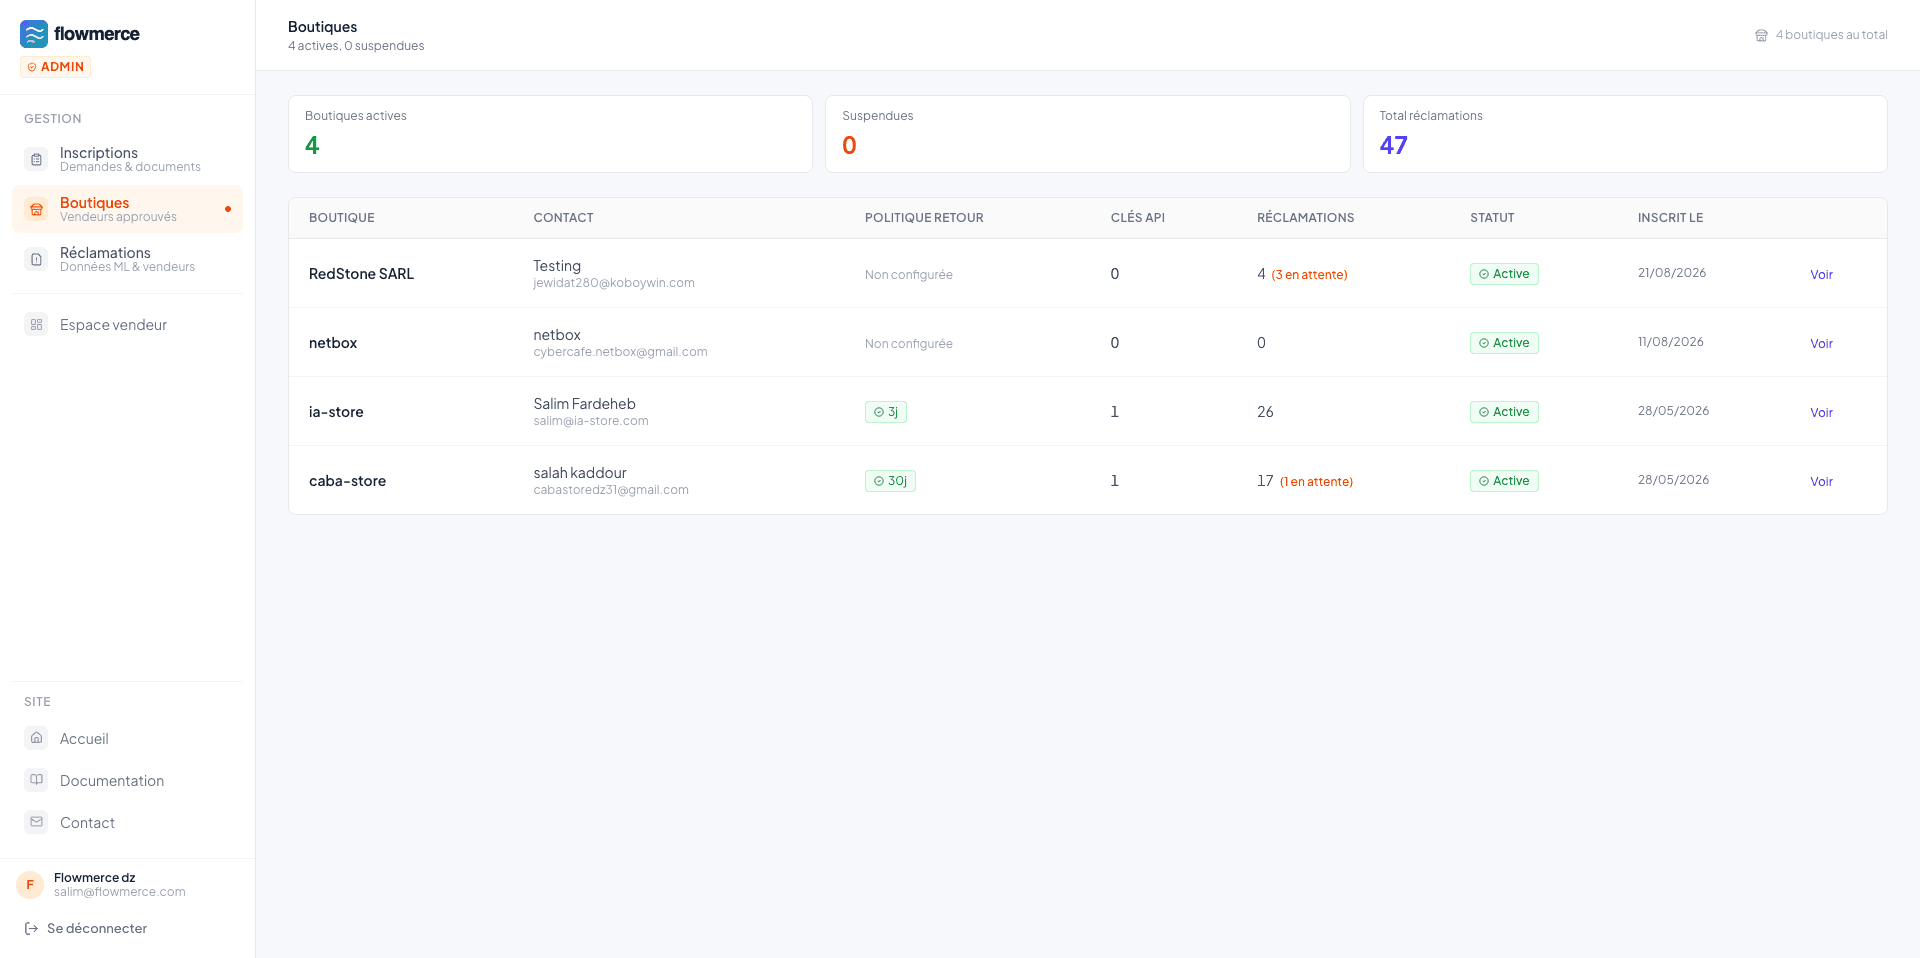Click the Réclamations sidebar icon
The image size is (1920, 958).
coord(36,259)
